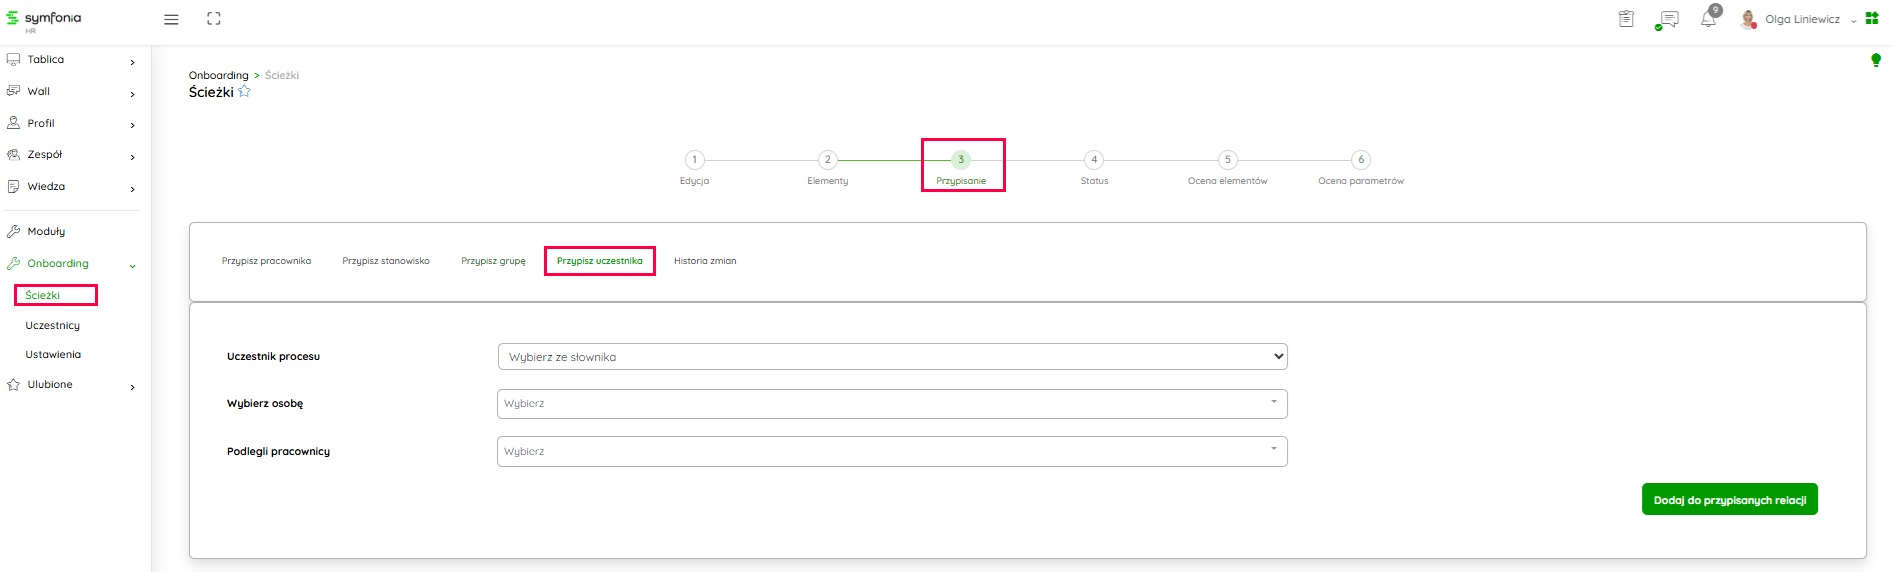Click the Onboarding breadcrumb link
The width and height of the screenshot is (1895, 572).
(x=218, y=76)
